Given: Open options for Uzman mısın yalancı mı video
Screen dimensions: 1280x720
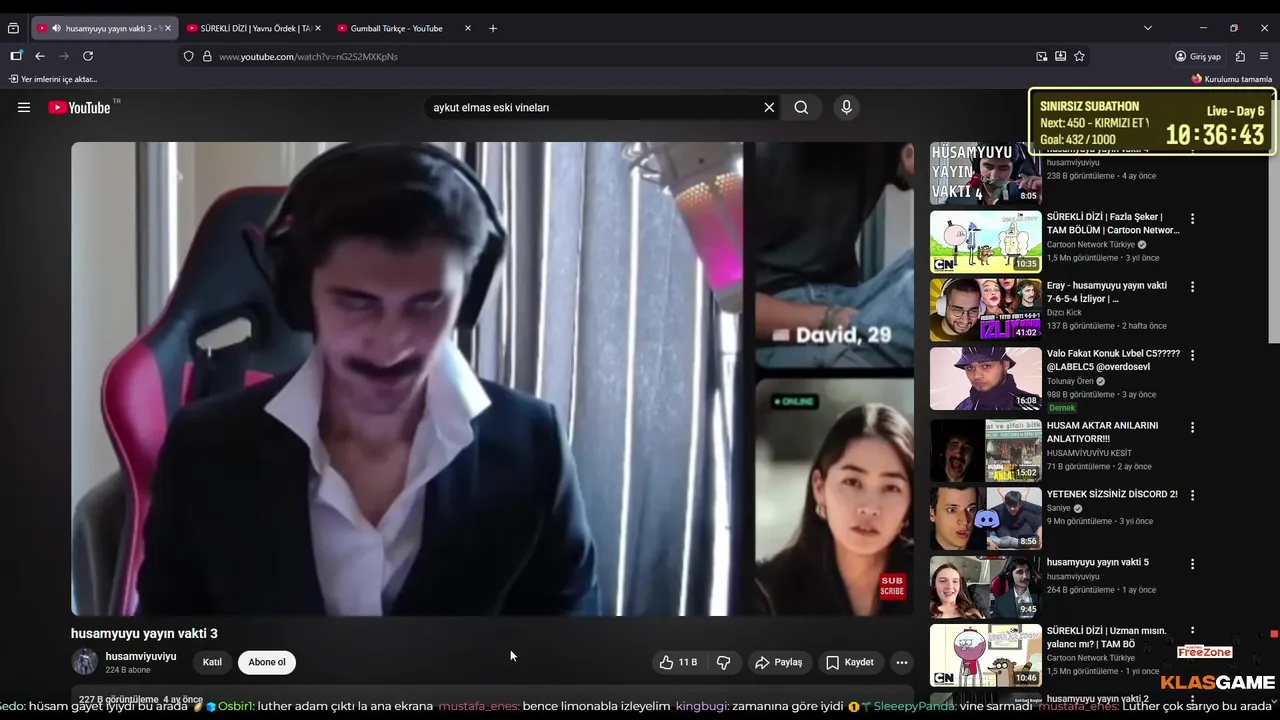Looking at the screenshot, I should point(1192,632).
